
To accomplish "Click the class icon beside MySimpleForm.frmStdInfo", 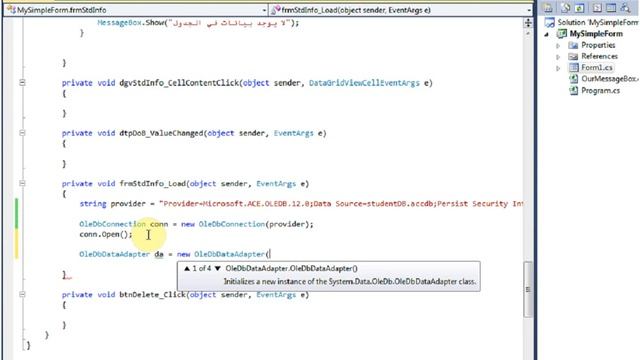I will click(11, 10).
